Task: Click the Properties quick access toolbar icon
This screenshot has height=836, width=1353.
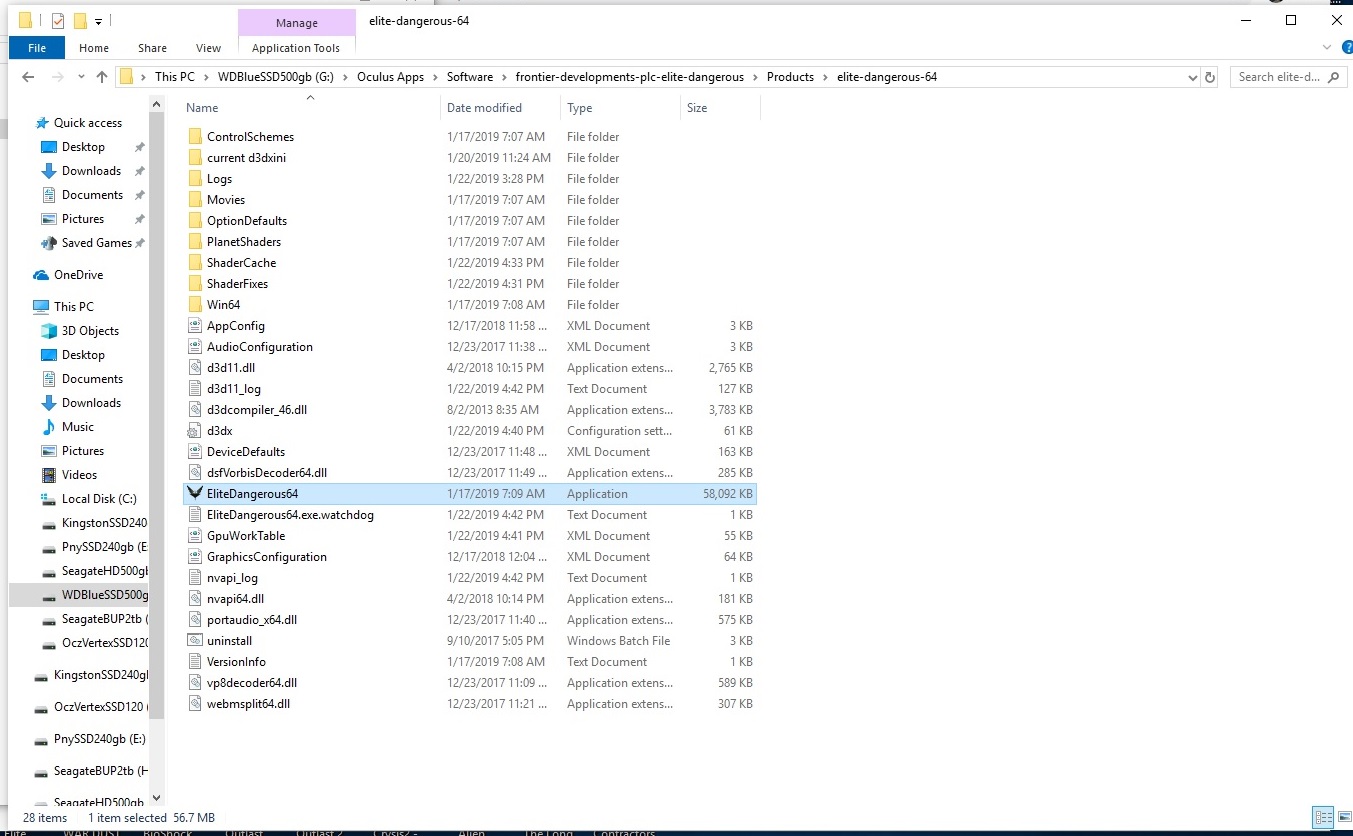Action: click(57, 20)
